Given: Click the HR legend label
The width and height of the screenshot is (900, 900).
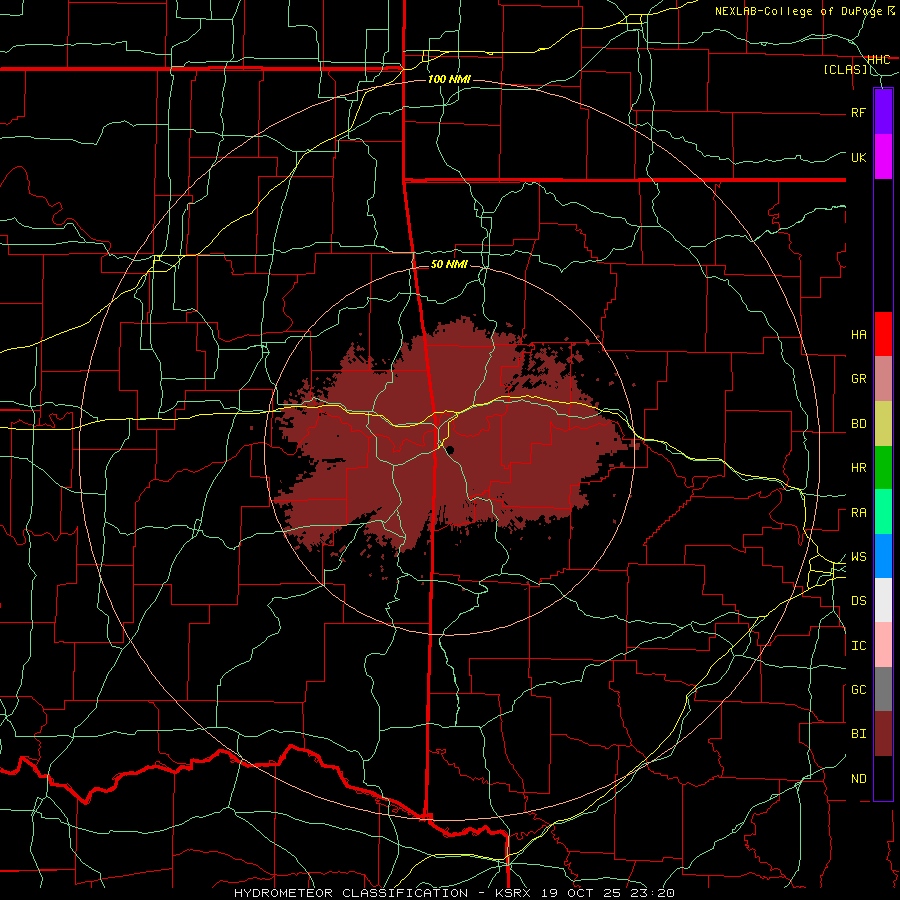Looking at the screenshot, I should [858, 468].
